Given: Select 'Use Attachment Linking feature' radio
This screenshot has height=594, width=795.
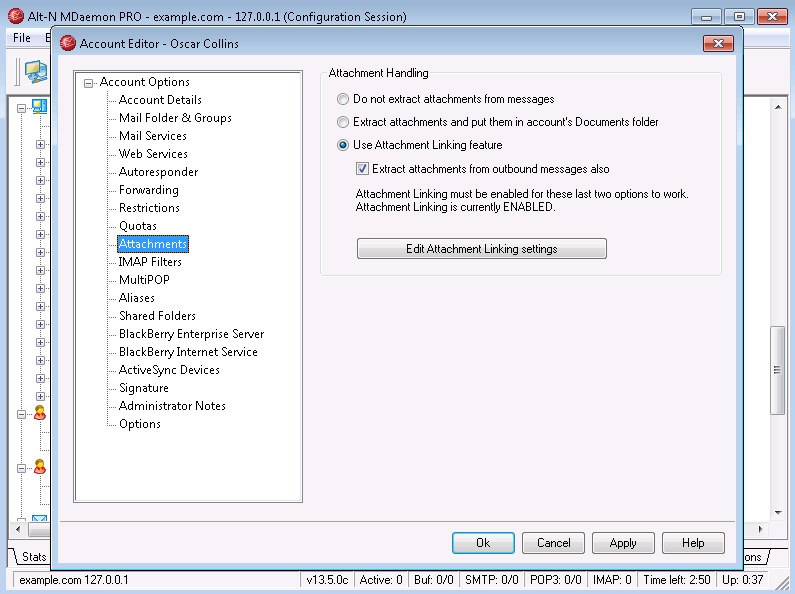Looking at the screenshot, I should pyautogui.click(x=343, y=145).
